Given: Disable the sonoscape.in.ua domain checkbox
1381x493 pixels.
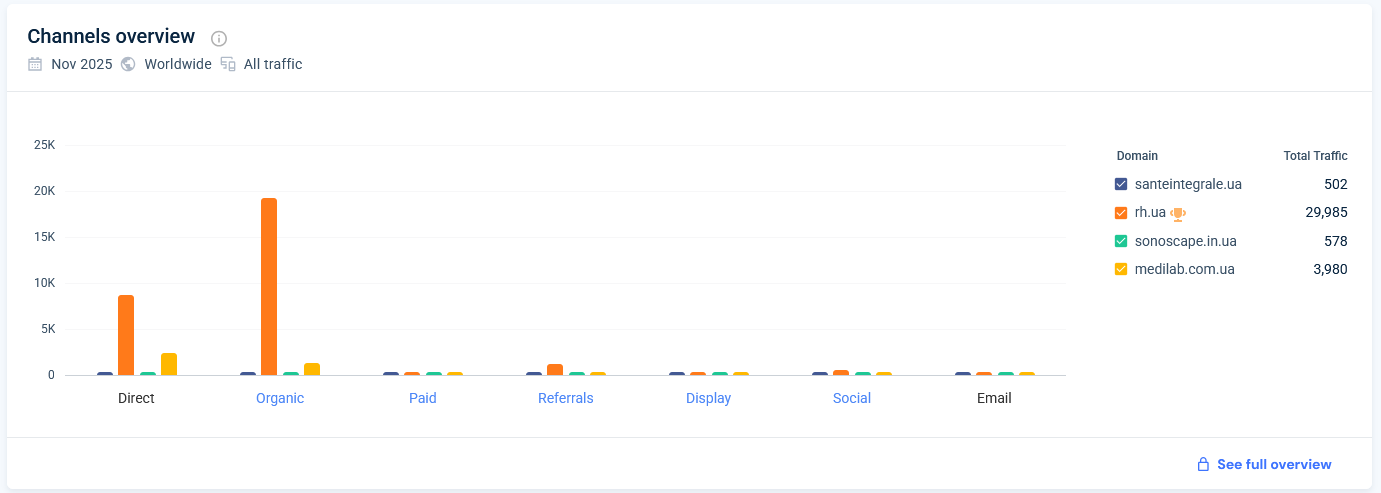Looking at the screenshot, I should pos(1121,241).
